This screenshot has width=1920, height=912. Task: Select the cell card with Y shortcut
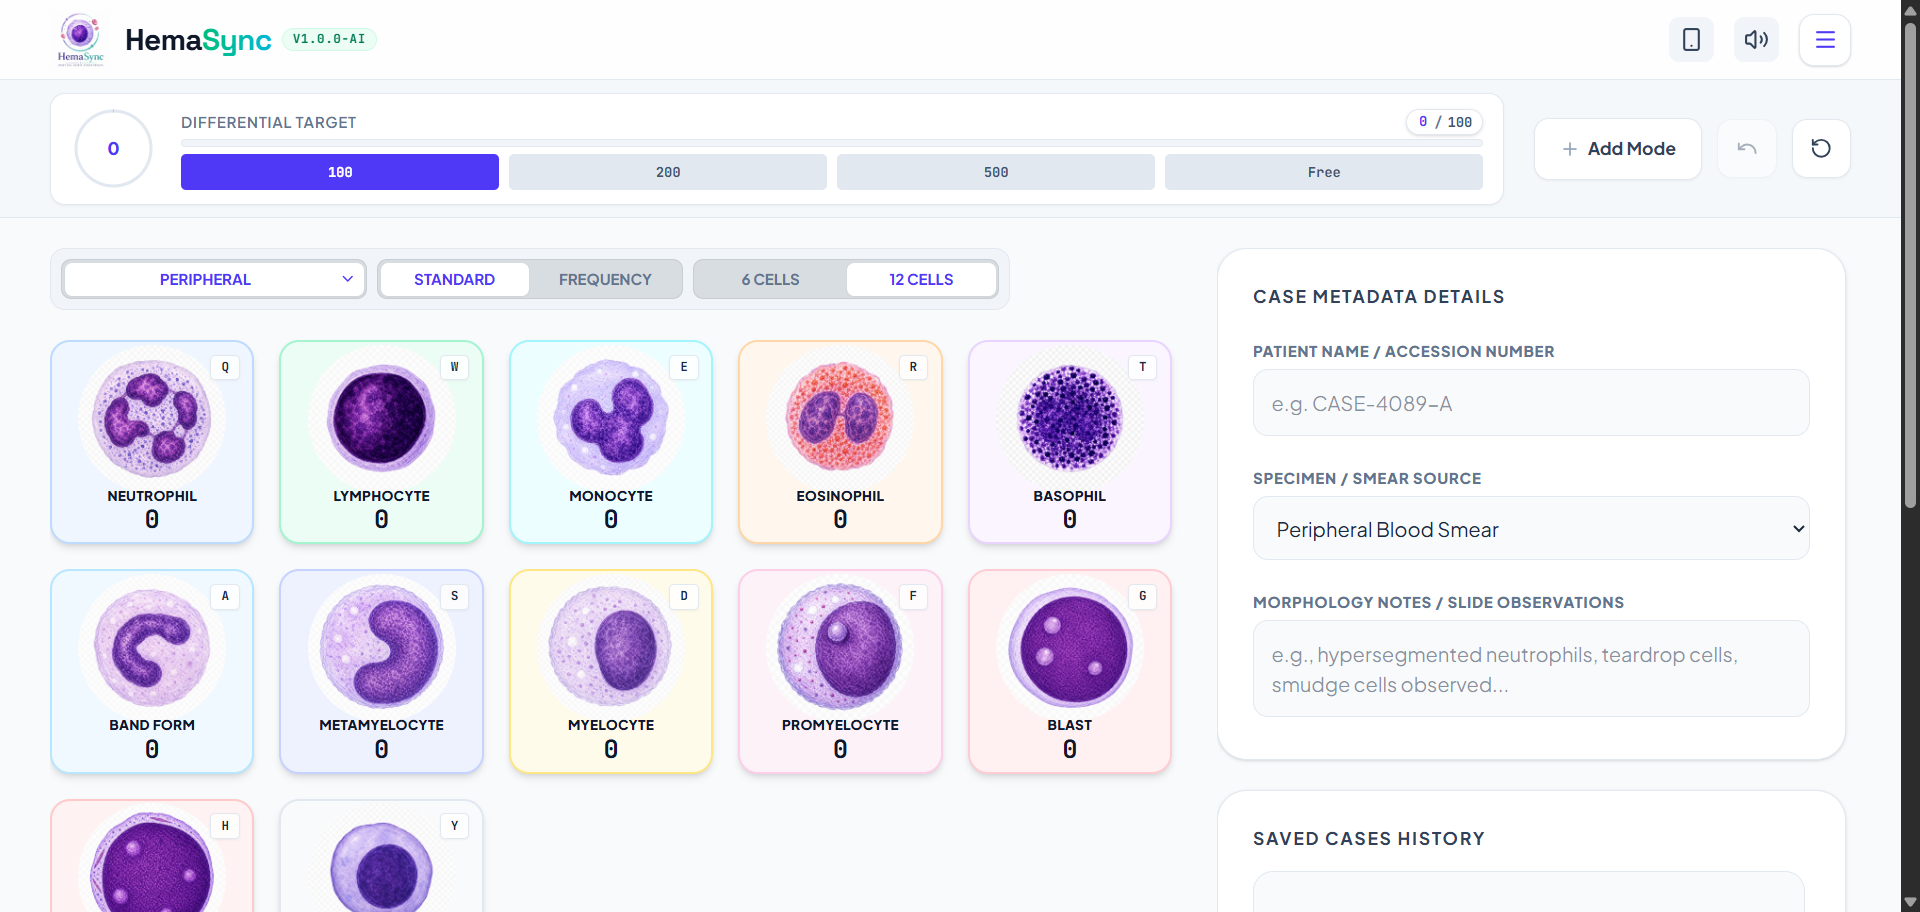pos(381,856)
